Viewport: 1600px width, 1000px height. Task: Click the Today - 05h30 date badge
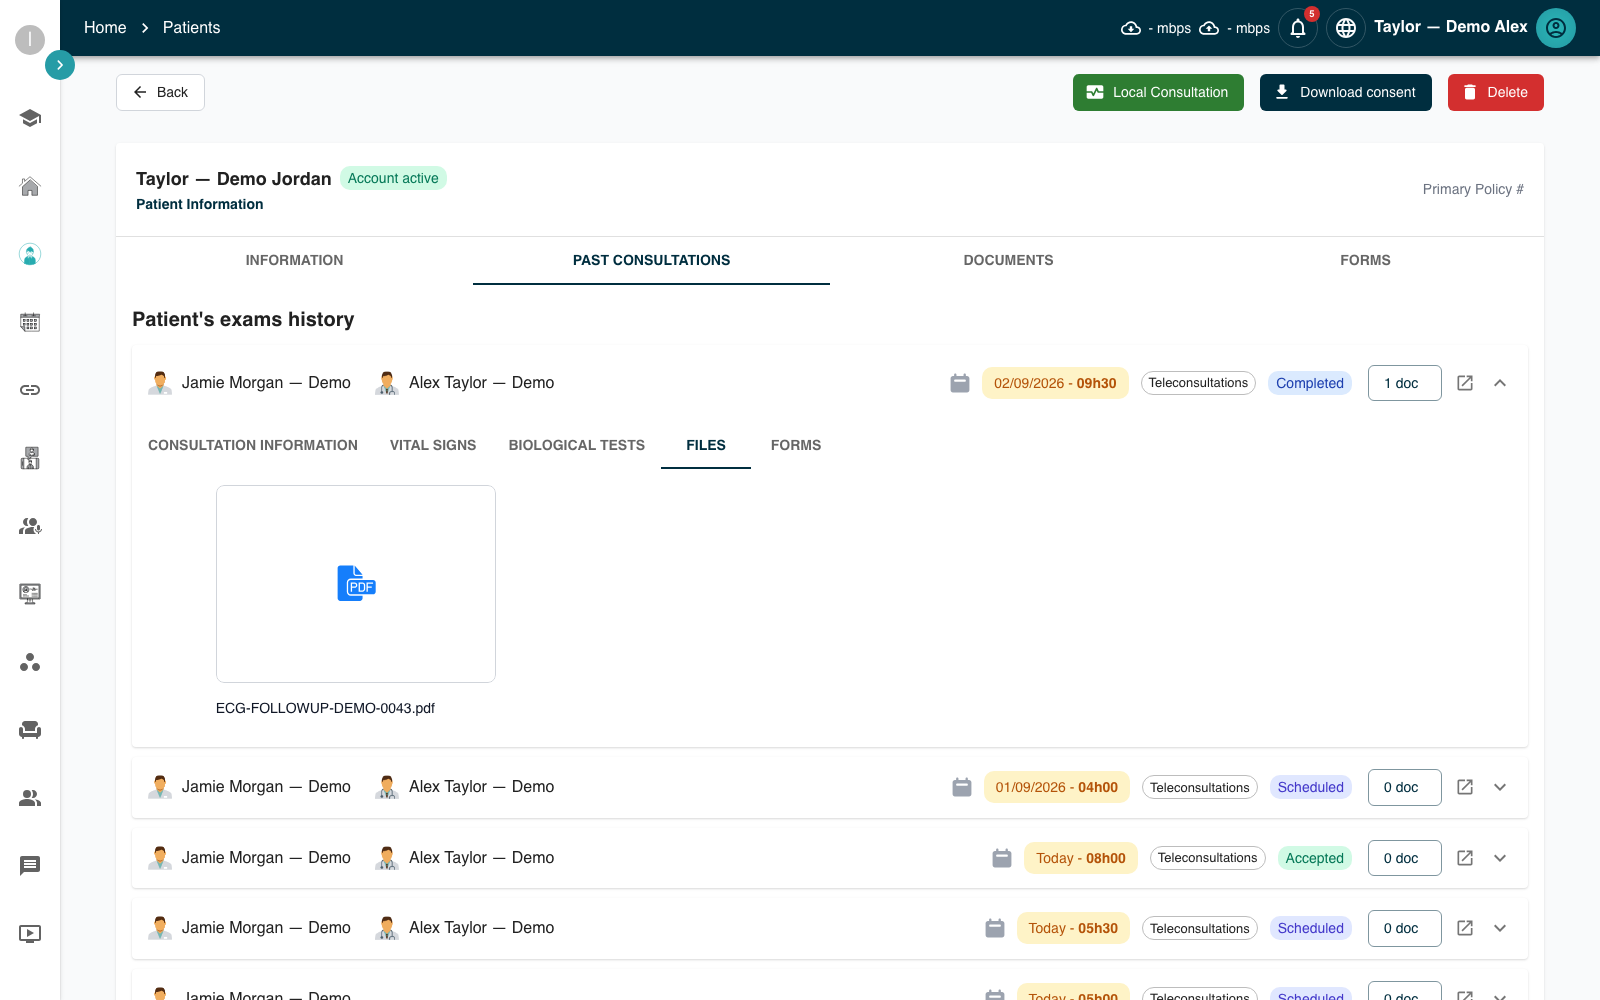click(x=1073, y=928)
